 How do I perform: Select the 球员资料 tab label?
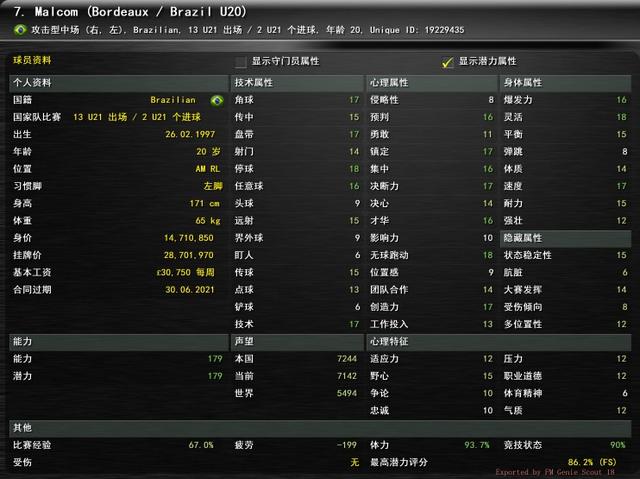[32, 60]
